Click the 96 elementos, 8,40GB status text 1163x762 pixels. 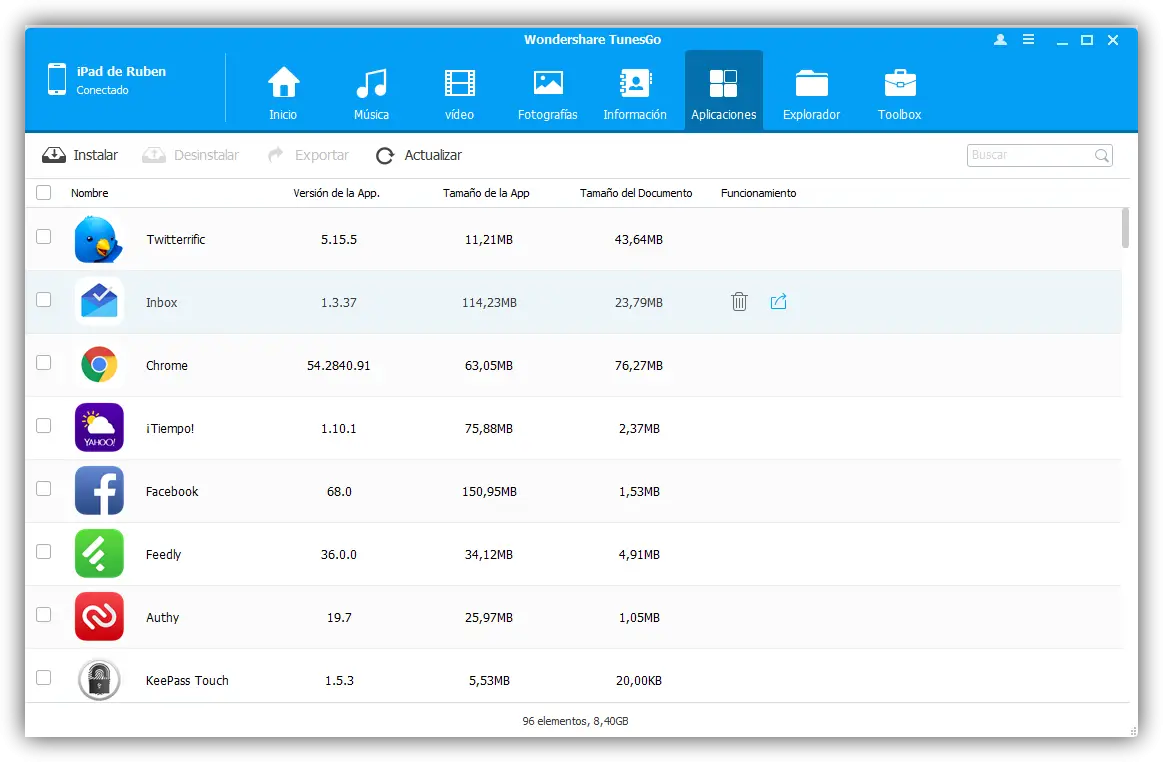tap(575, 721)
